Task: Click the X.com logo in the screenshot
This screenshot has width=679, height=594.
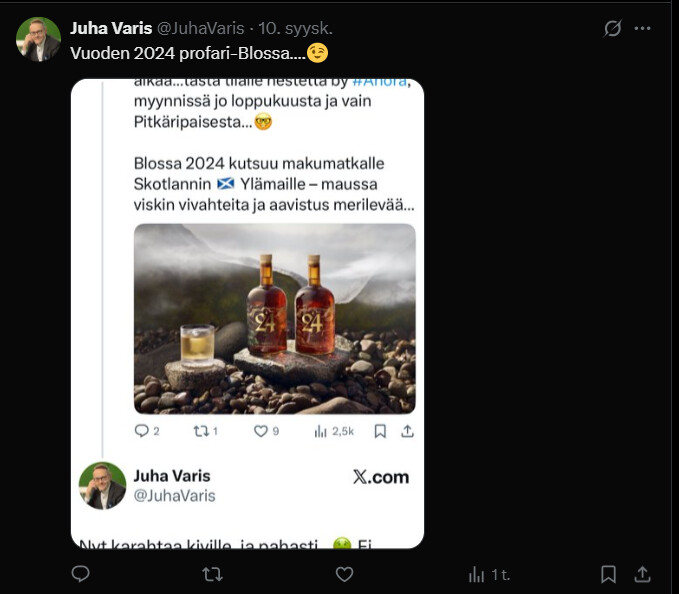Action: (380, 477)
